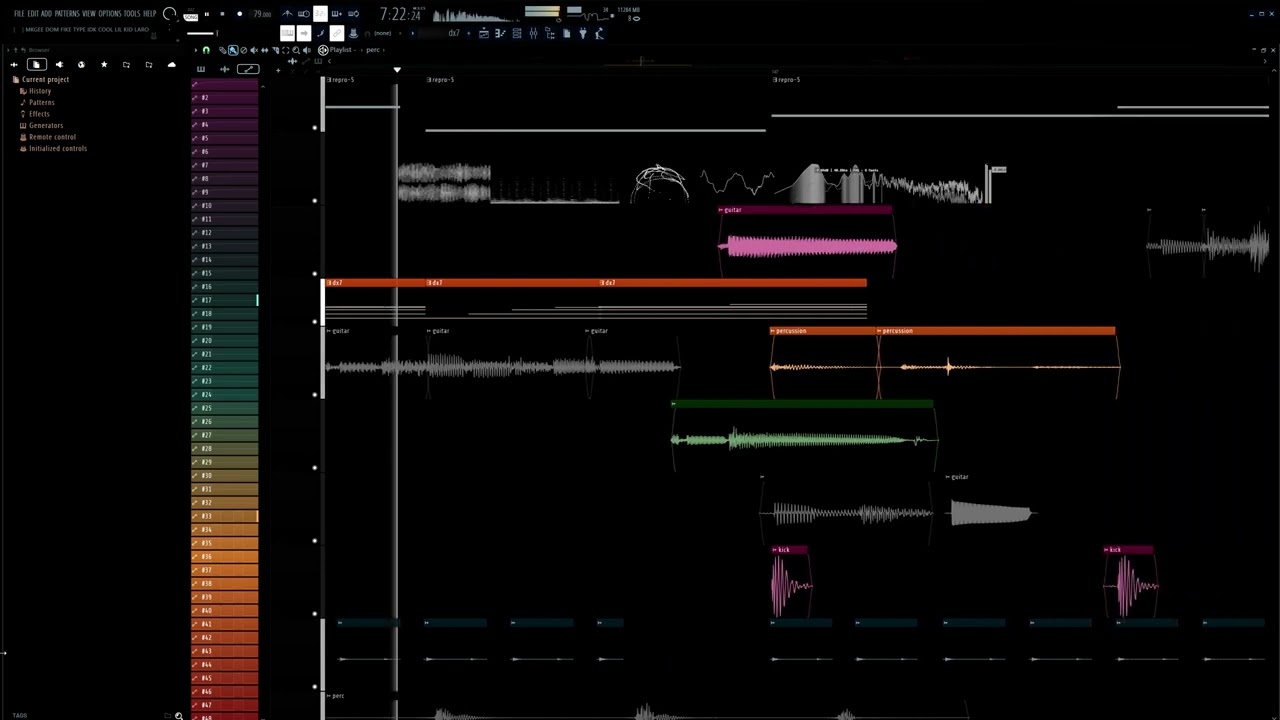Open the EDIT menu
Viewport: 1280px width, 720px height.
(33, 14)
